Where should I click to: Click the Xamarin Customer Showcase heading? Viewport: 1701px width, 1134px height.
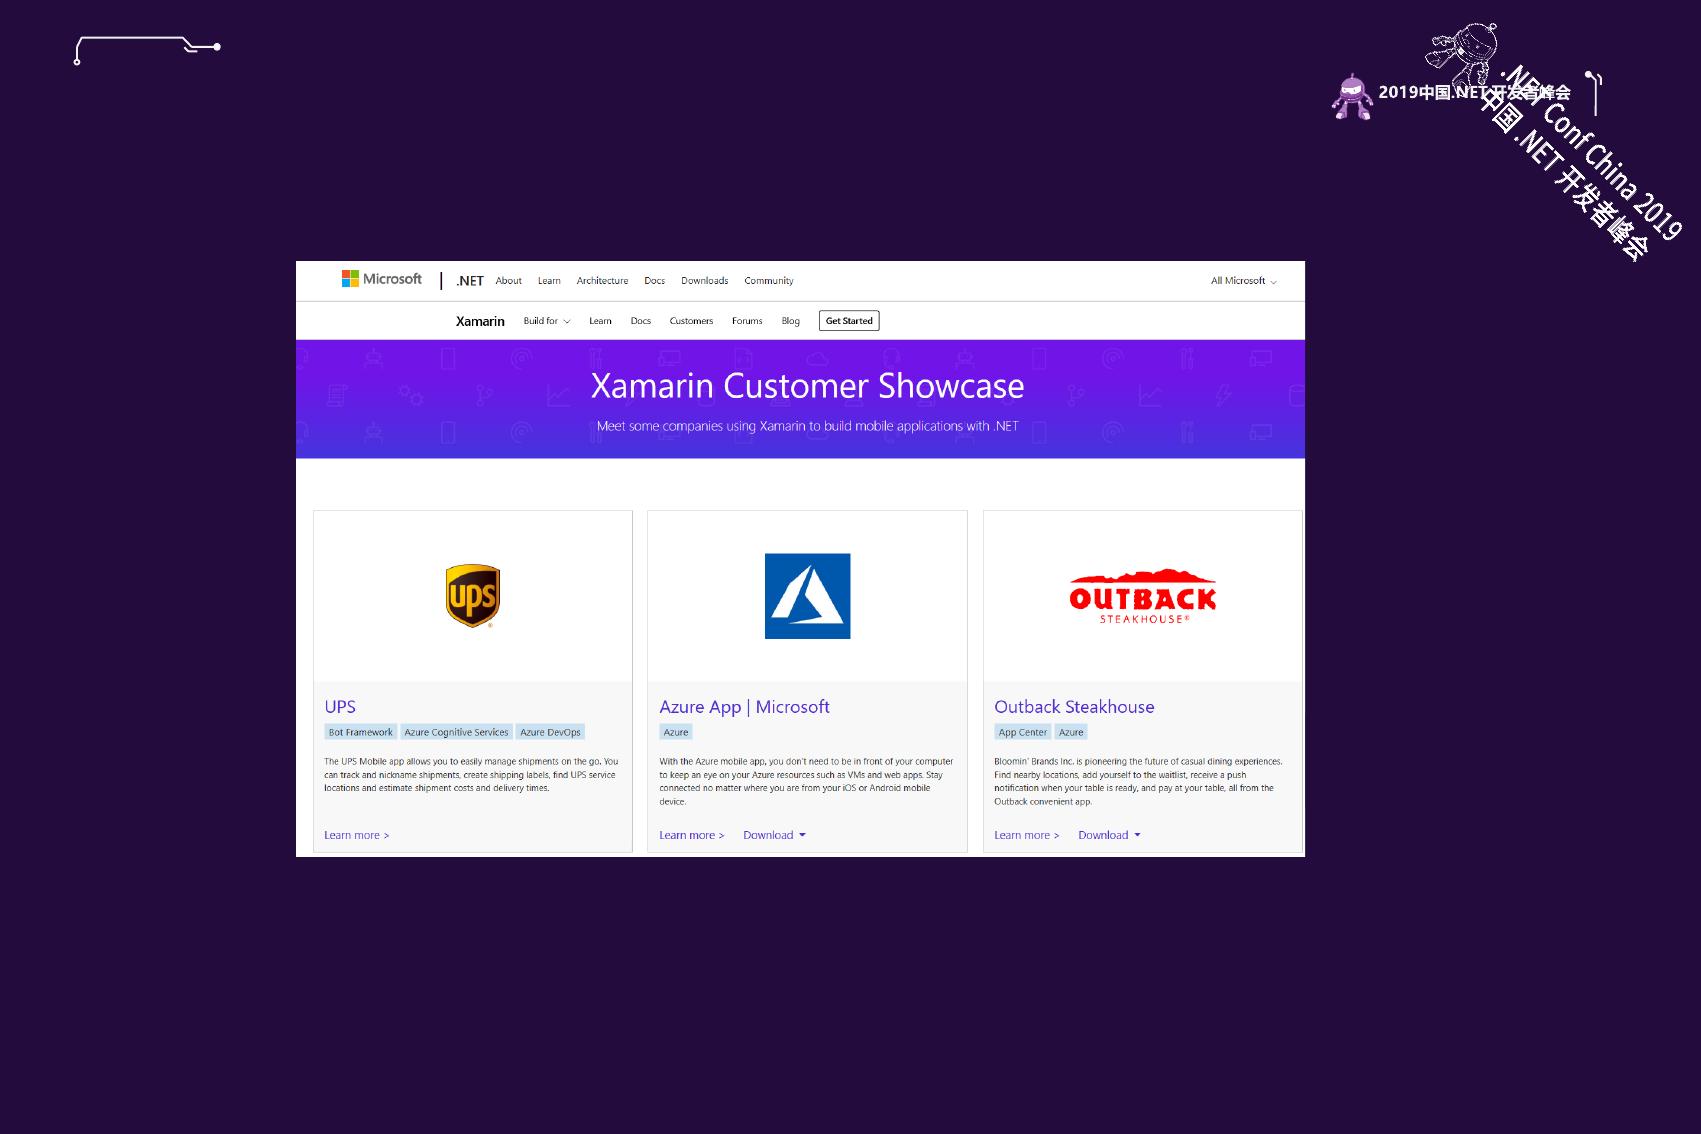(807, 386)
